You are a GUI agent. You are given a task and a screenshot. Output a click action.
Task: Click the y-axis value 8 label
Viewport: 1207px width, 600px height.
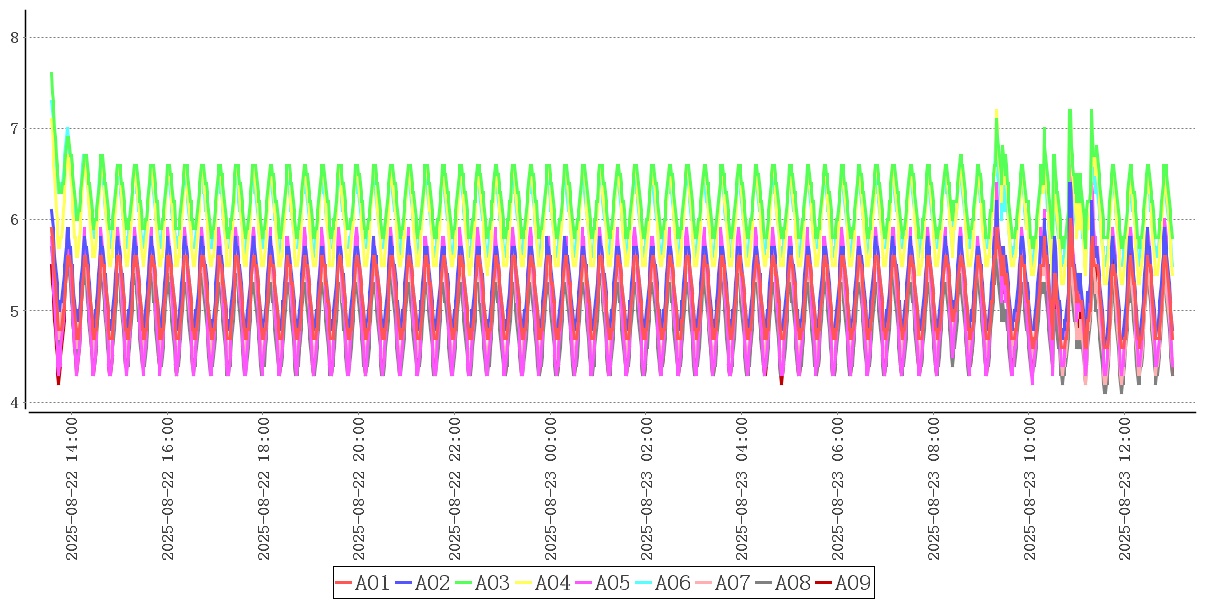(14, 37)
